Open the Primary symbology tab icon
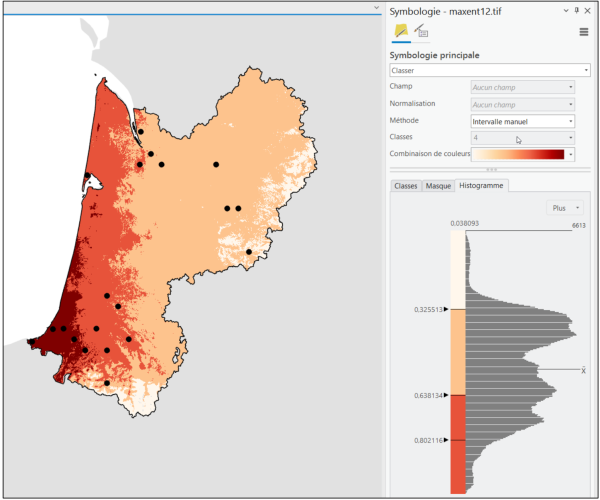 coord(401,32)
